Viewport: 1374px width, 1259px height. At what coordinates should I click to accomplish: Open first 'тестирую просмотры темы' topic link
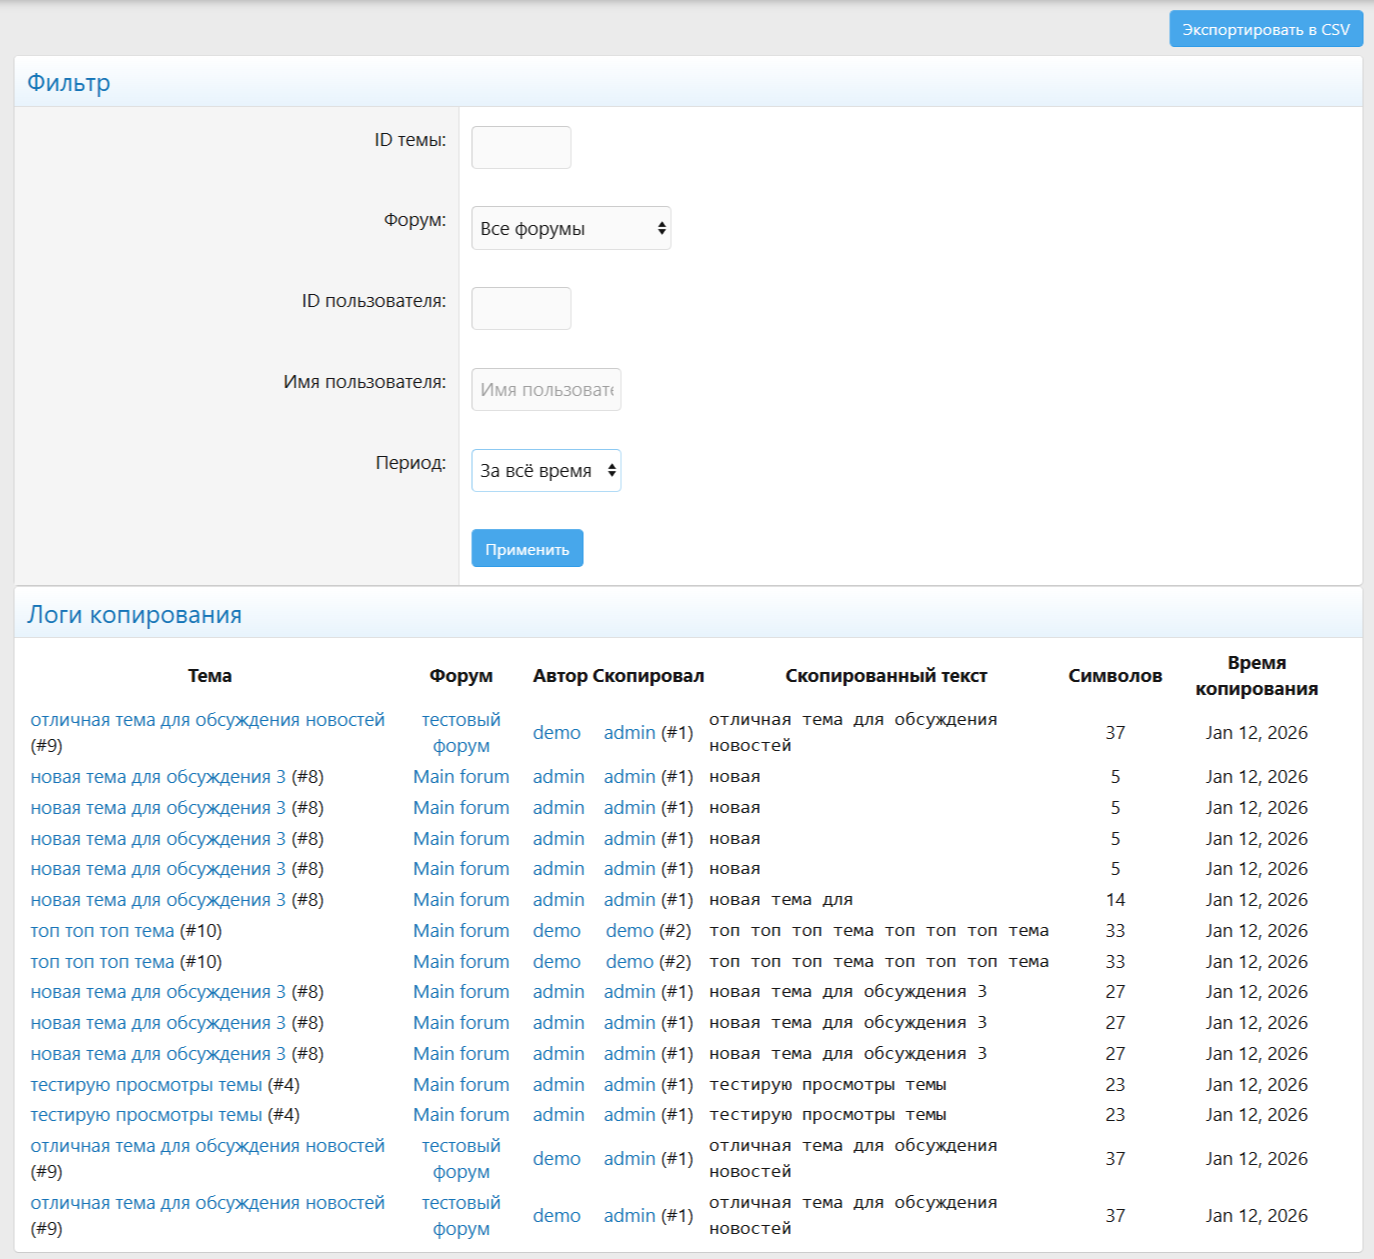[146, 1085]
